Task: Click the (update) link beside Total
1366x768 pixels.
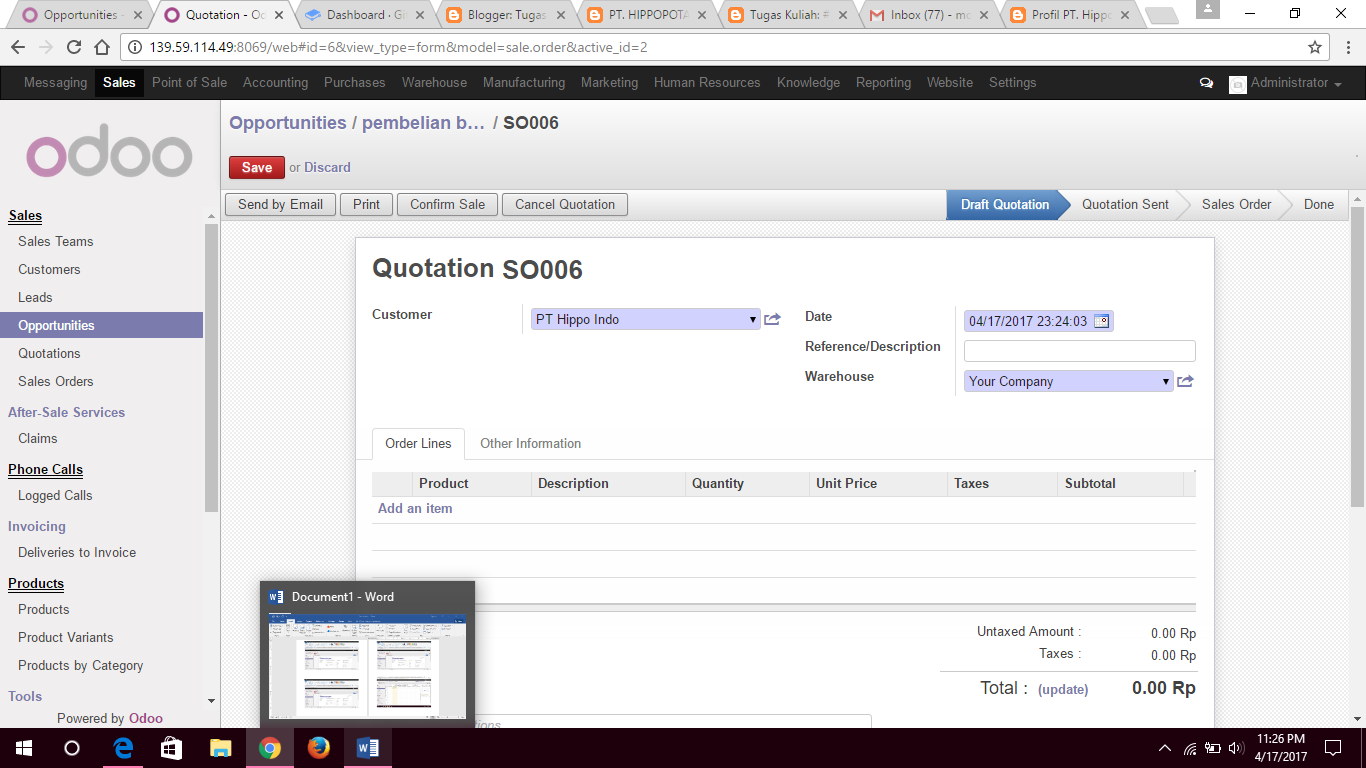Action: 1063,689
